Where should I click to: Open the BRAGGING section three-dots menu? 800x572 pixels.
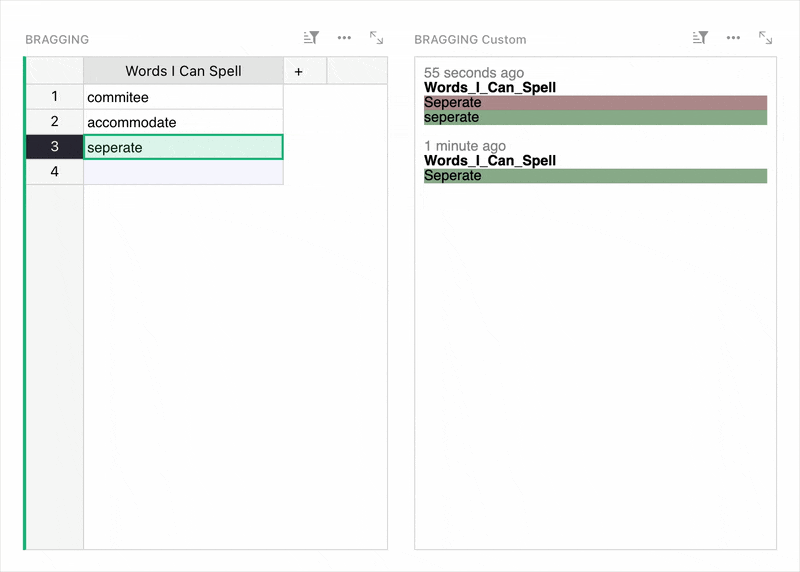point(344,38)
